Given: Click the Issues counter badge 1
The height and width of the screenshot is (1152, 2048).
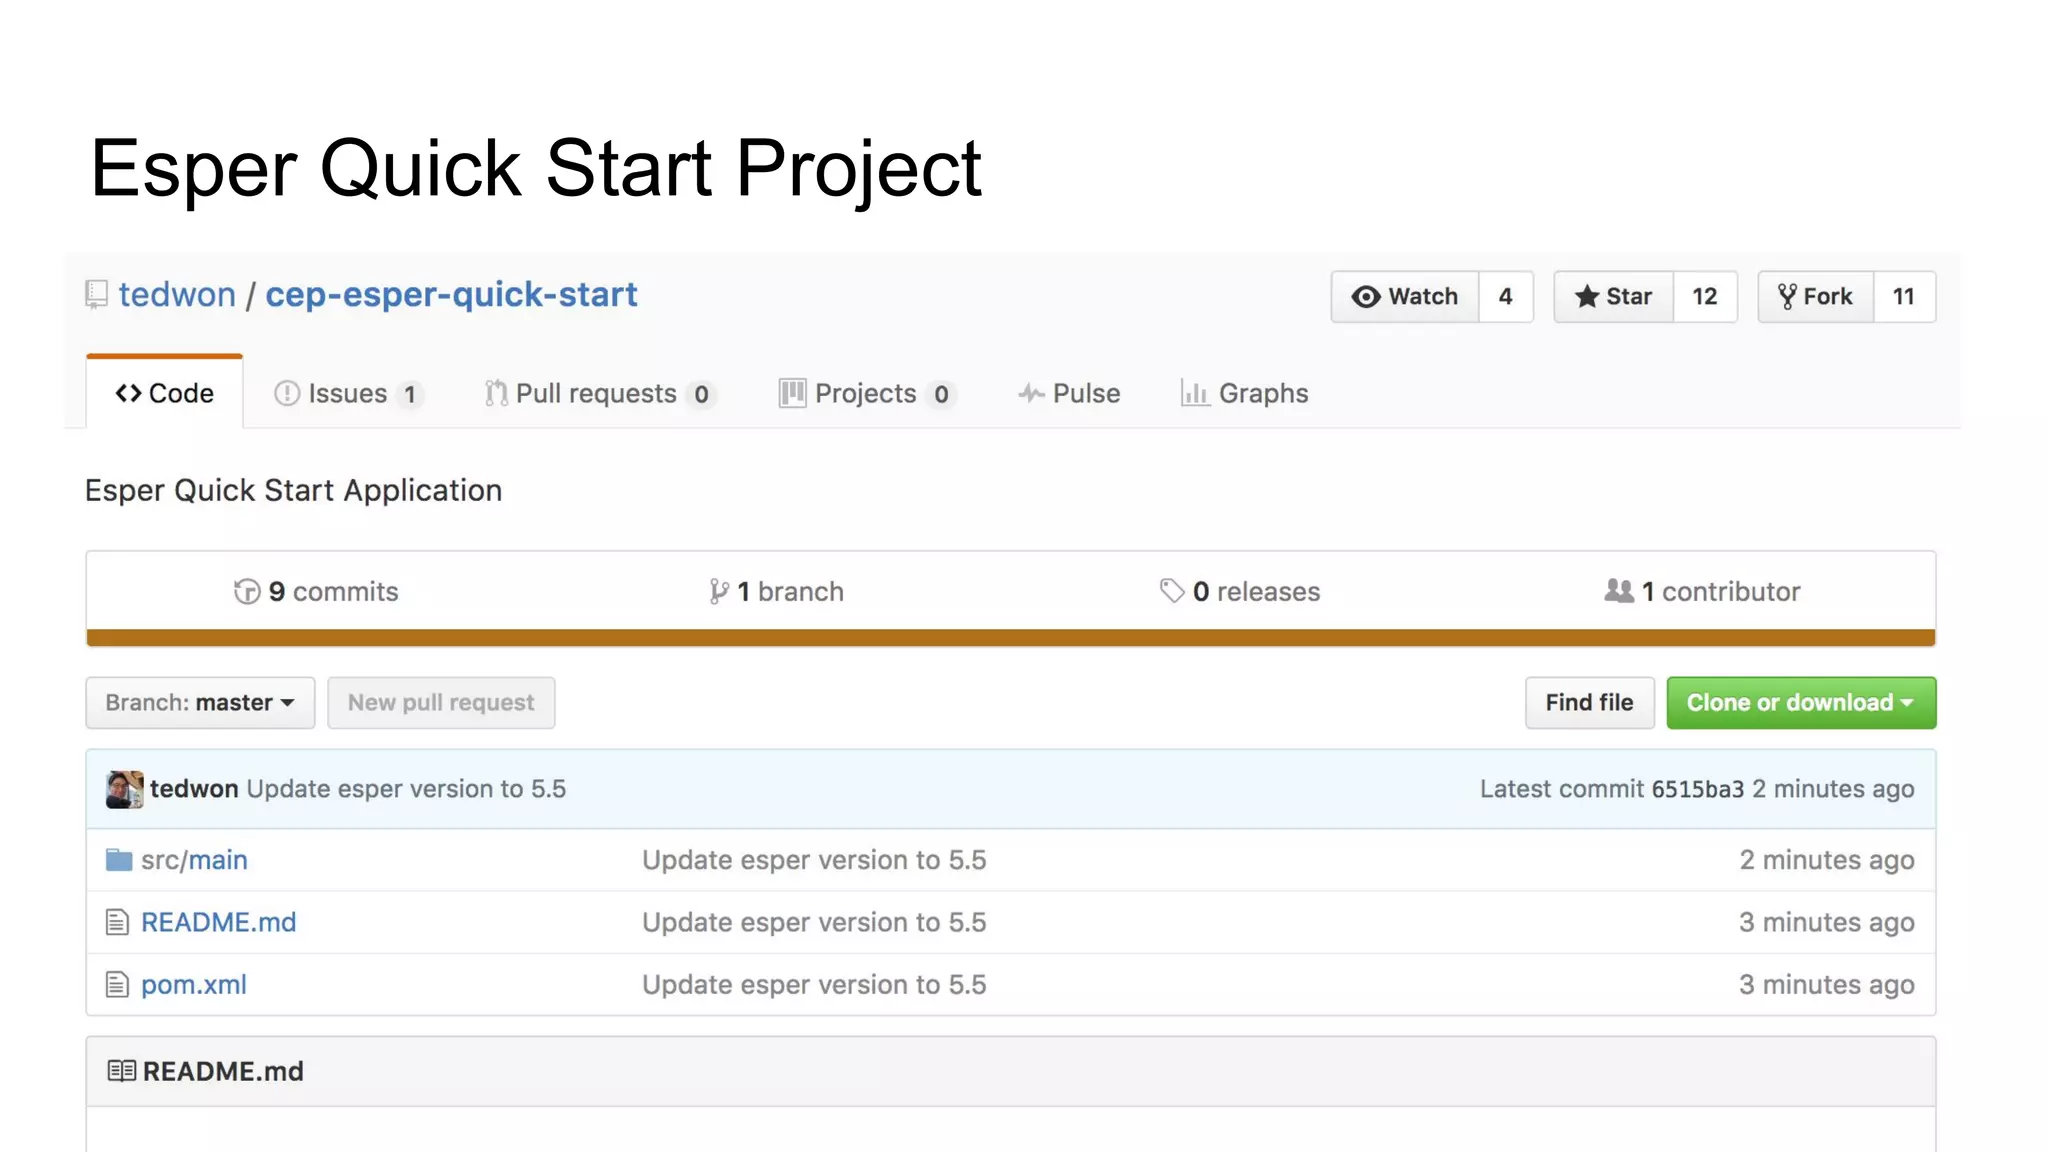Looking at the screenshot, I should coord(409,395).
